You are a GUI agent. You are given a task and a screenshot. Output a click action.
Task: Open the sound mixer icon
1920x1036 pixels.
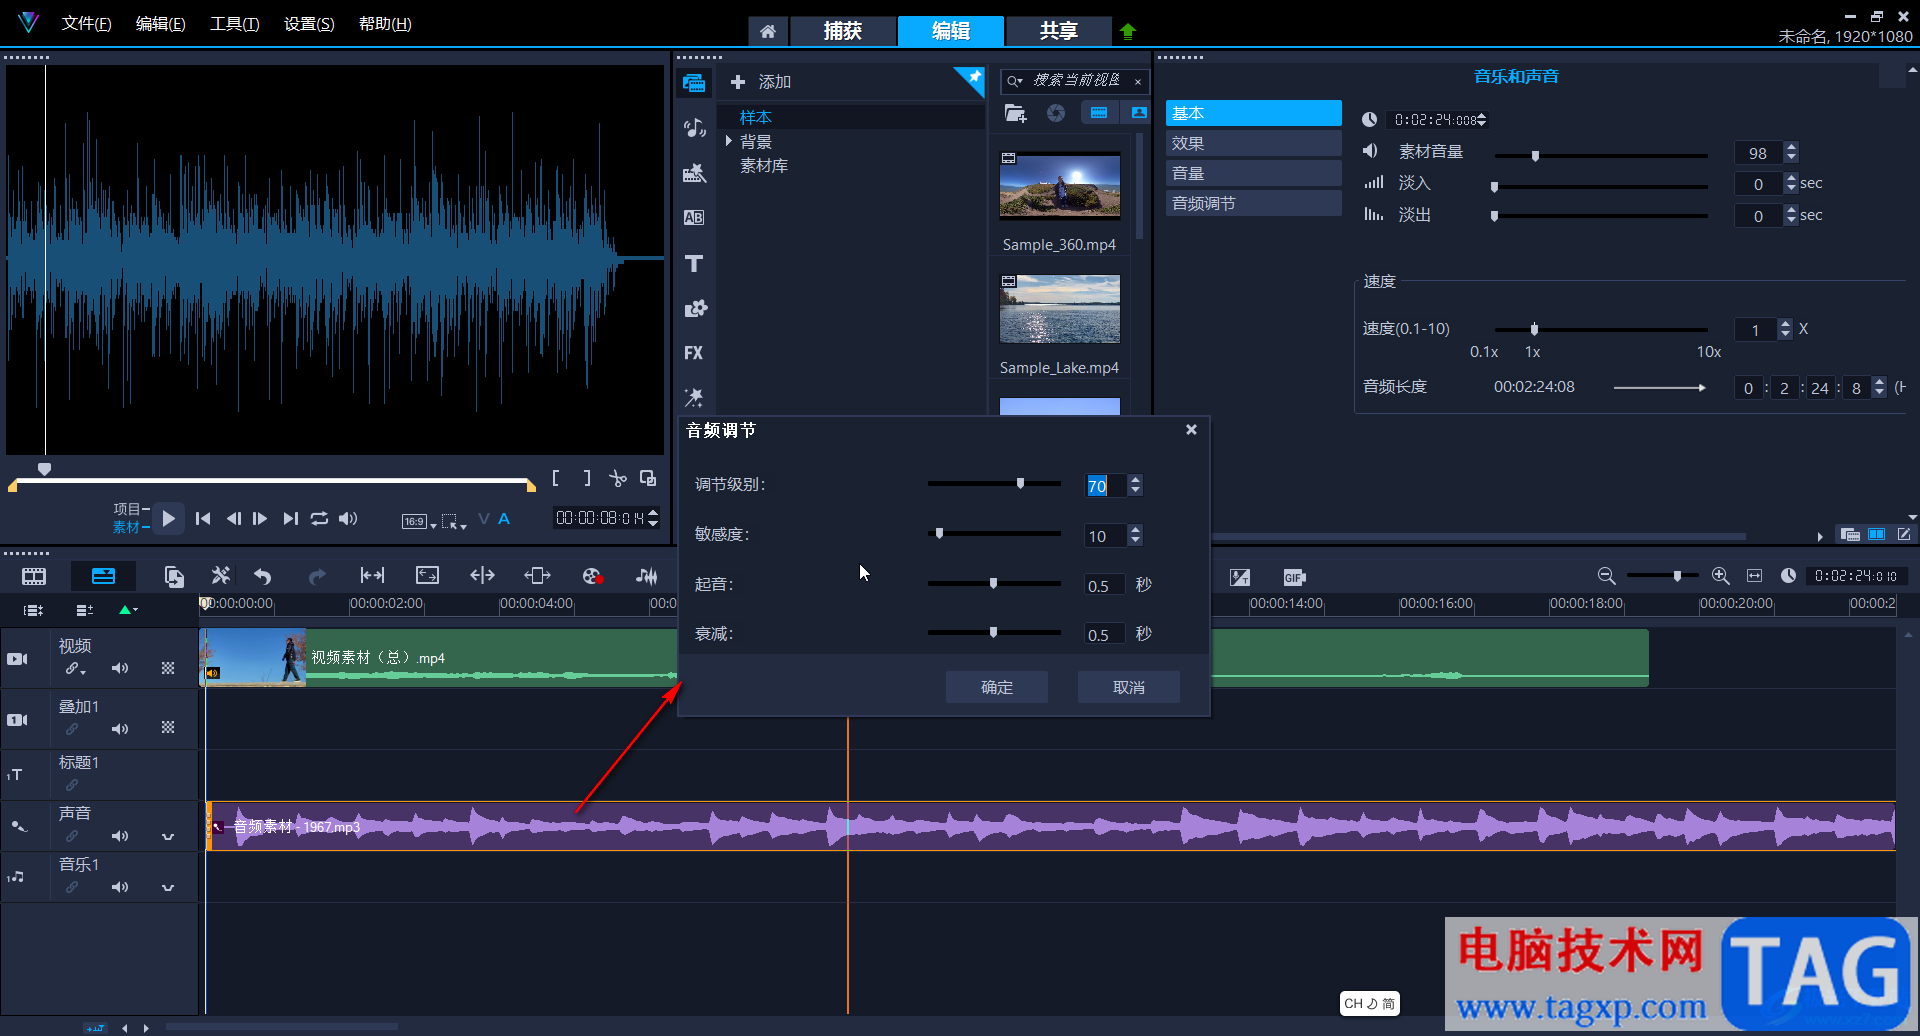(647, 576)
